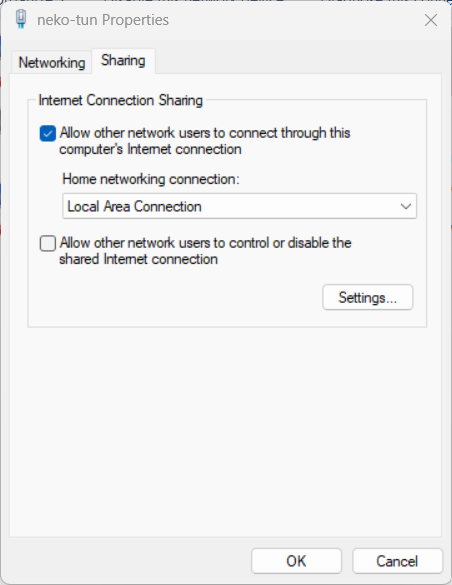
Task: Click the "computer's Internet connection" label line
Action: (x=150, y=149)
